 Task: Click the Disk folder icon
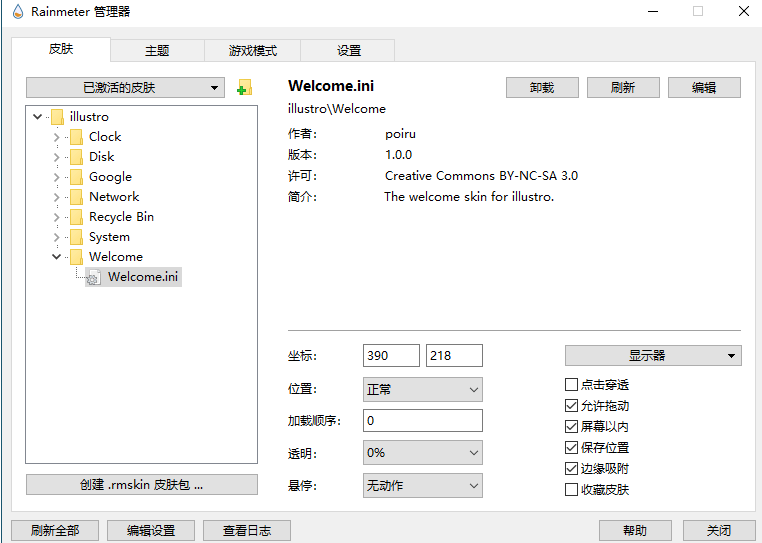pos(76,157)
